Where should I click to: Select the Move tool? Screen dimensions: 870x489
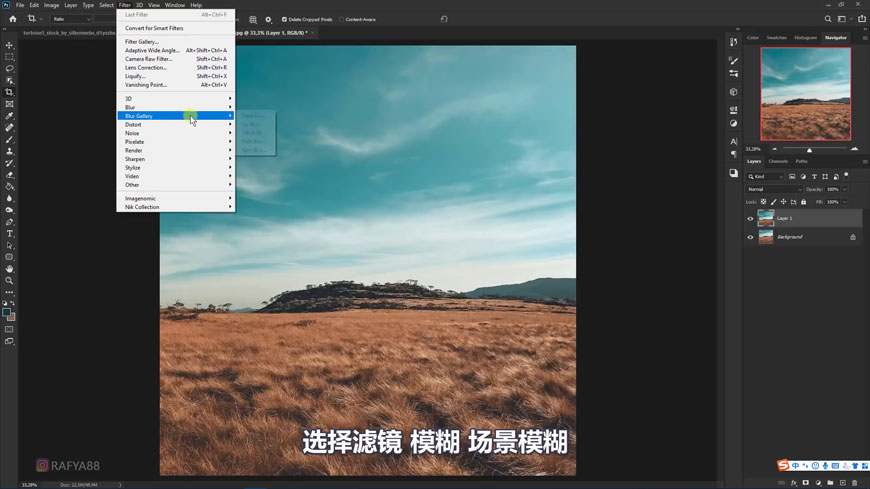point(9,45)
